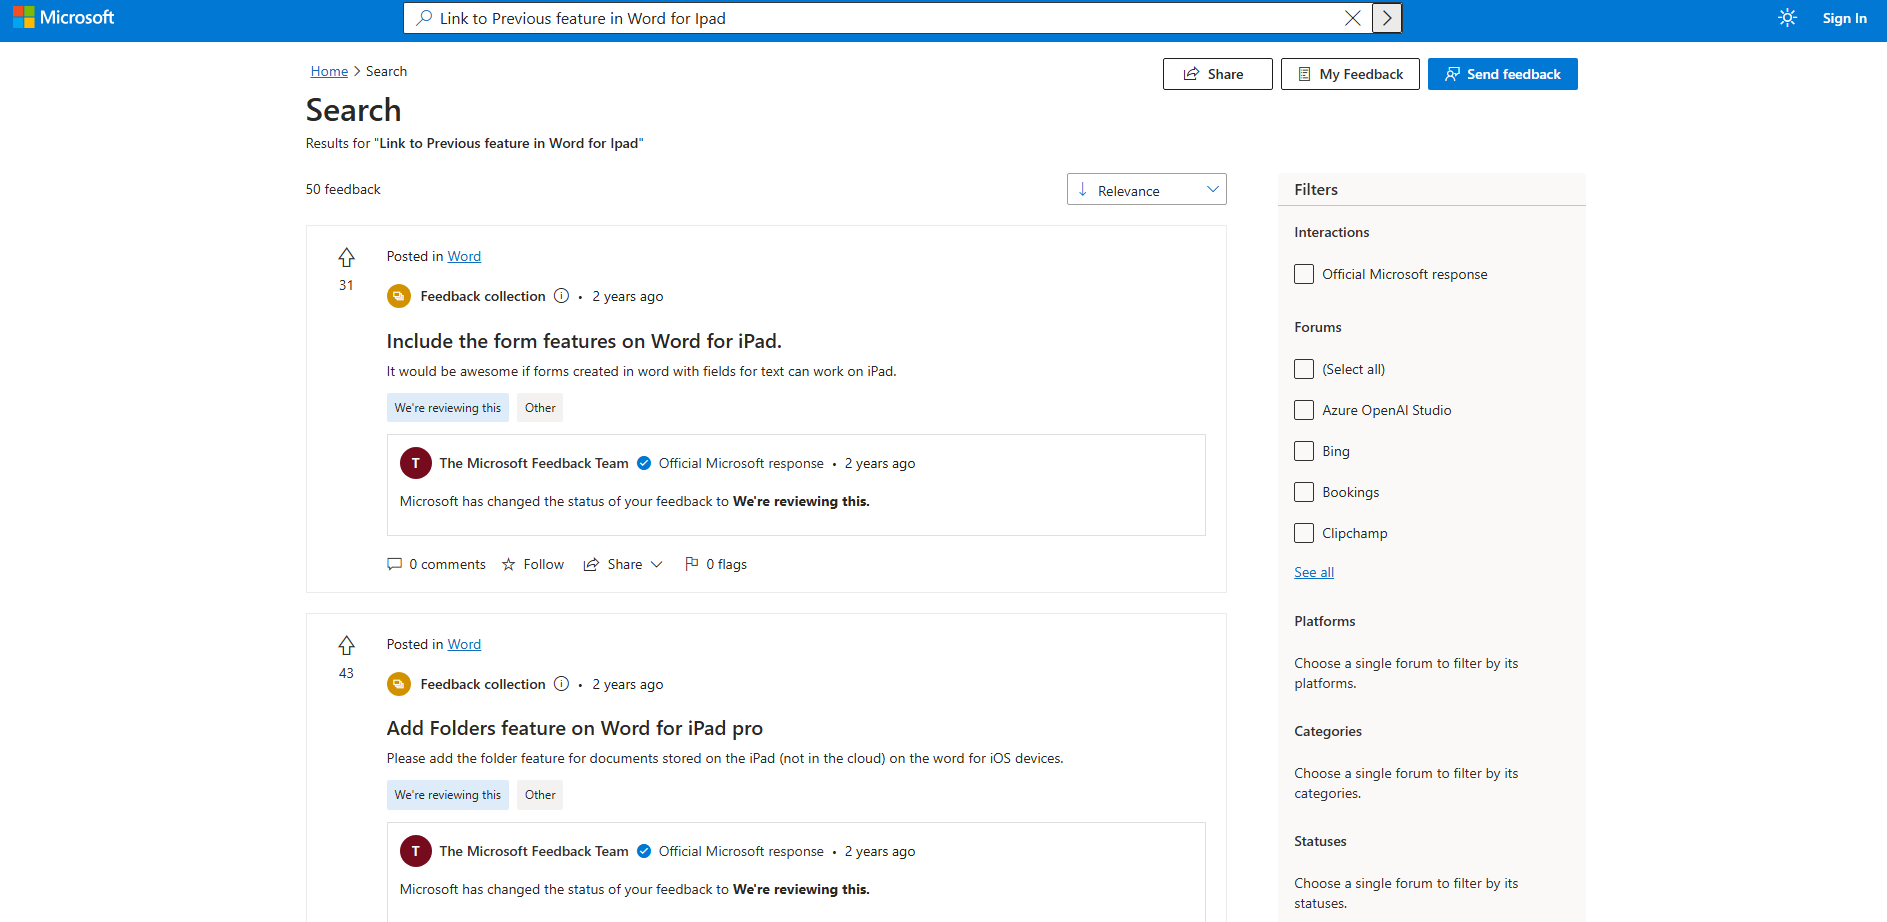Click the 'Other' tag on second post
Screen dimensions: 1887x922
click(x=540, y=795)
